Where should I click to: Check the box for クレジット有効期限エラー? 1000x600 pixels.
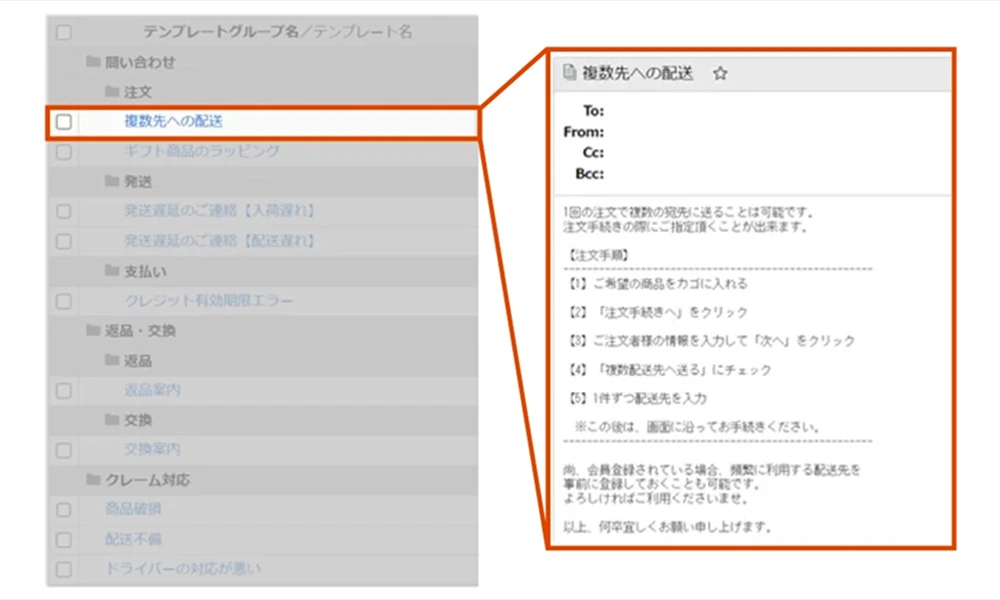[x=64, y=301]
